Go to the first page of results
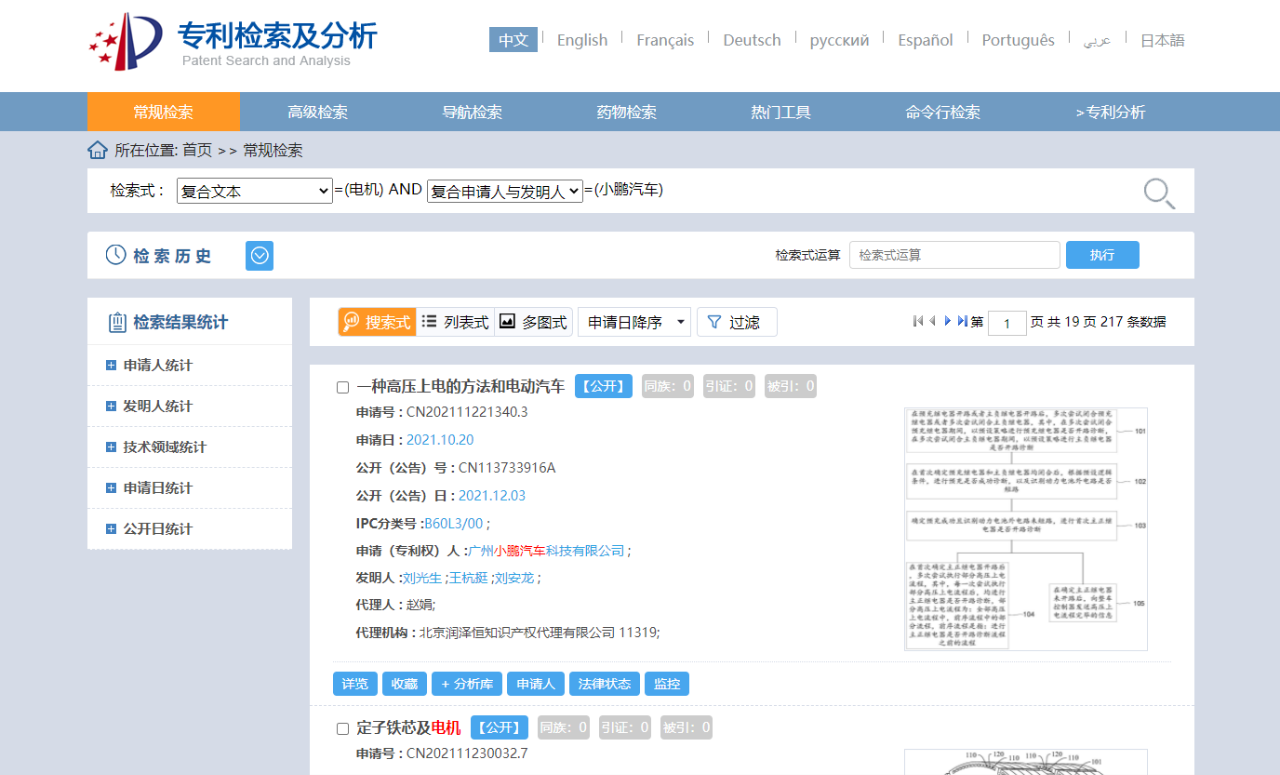The width and height of the screenshot is (1280, 775). pos(918,321)
